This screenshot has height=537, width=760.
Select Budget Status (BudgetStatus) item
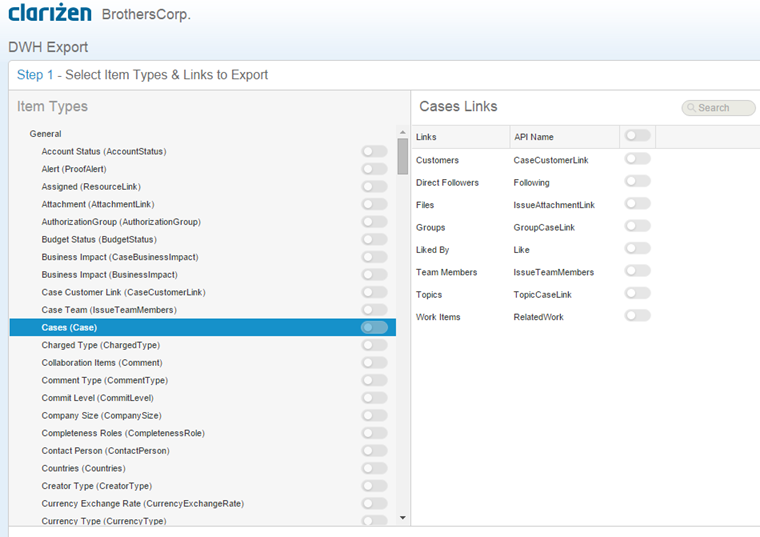pos(99,239)
